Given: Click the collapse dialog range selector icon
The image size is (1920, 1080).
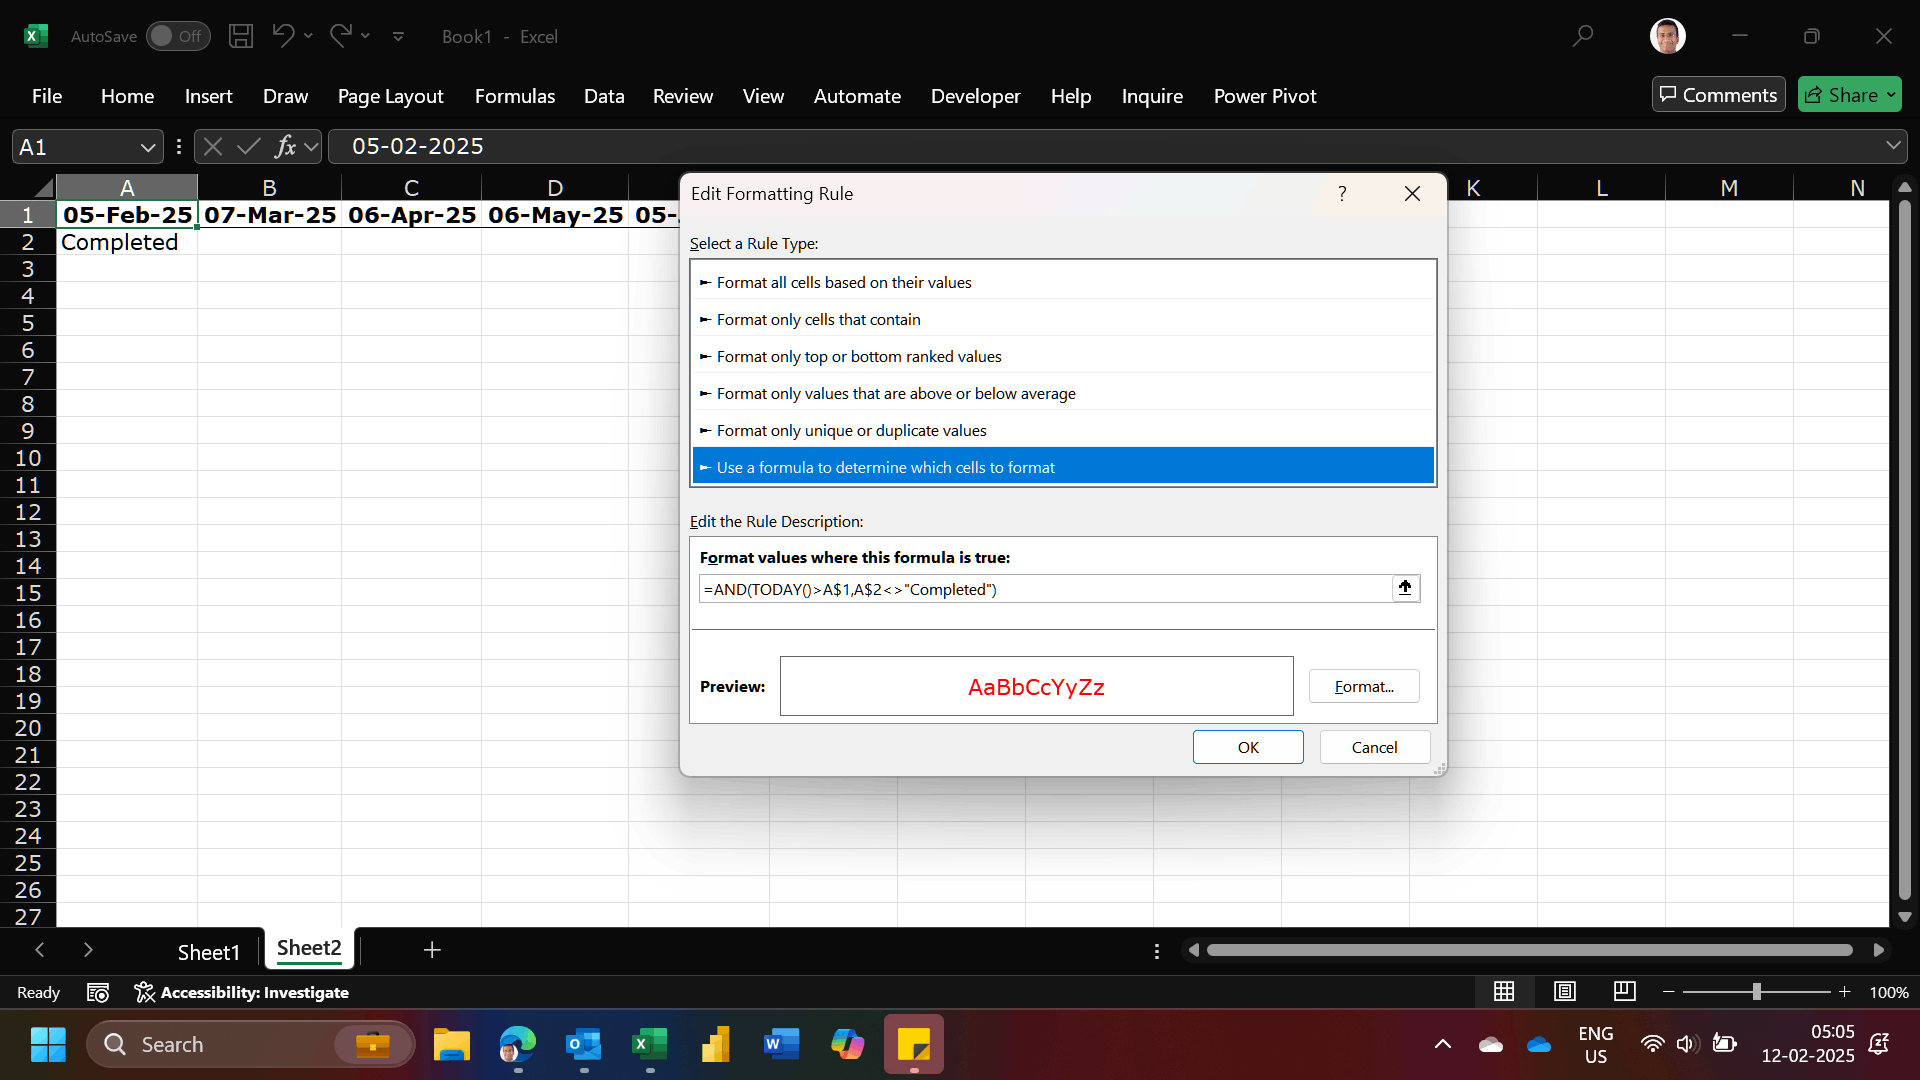Looking at the screenshot, I should pyautogui.click(x=1405, y=588).
